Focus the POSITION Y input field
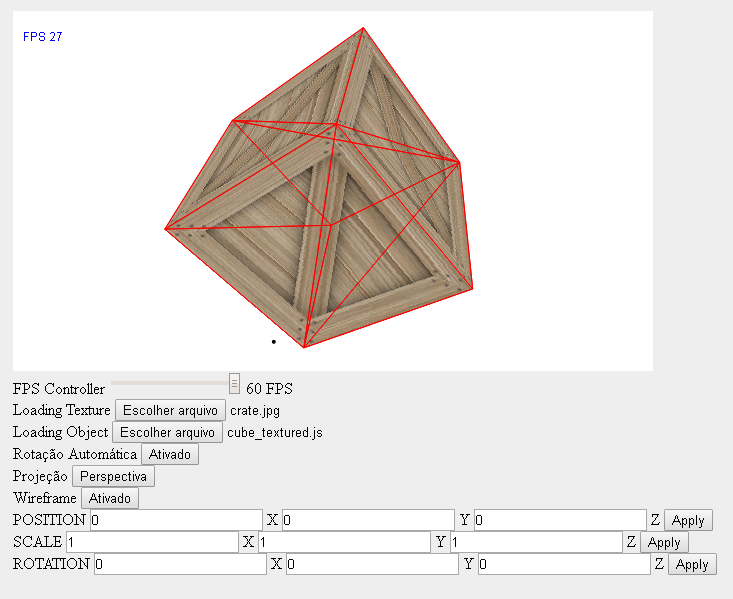 (368, 520)
